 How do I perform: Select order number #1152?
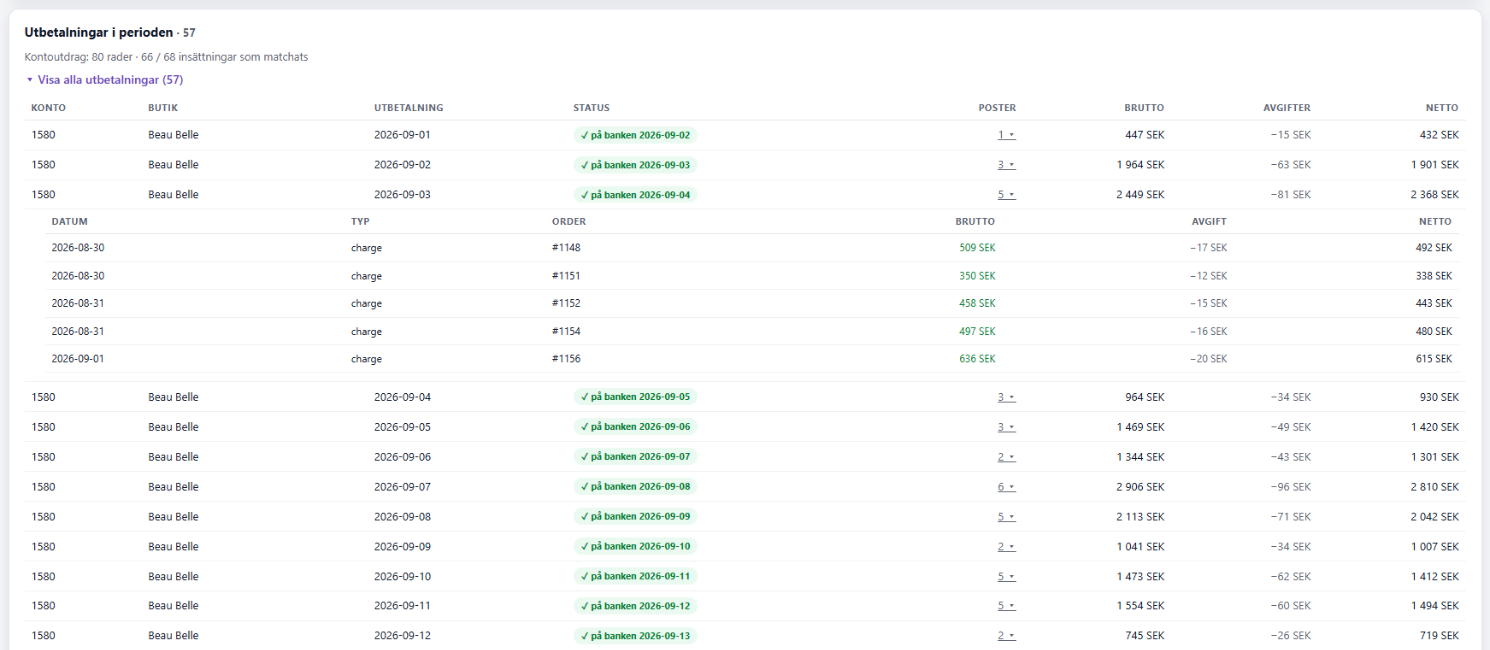(x=566, y=303)
